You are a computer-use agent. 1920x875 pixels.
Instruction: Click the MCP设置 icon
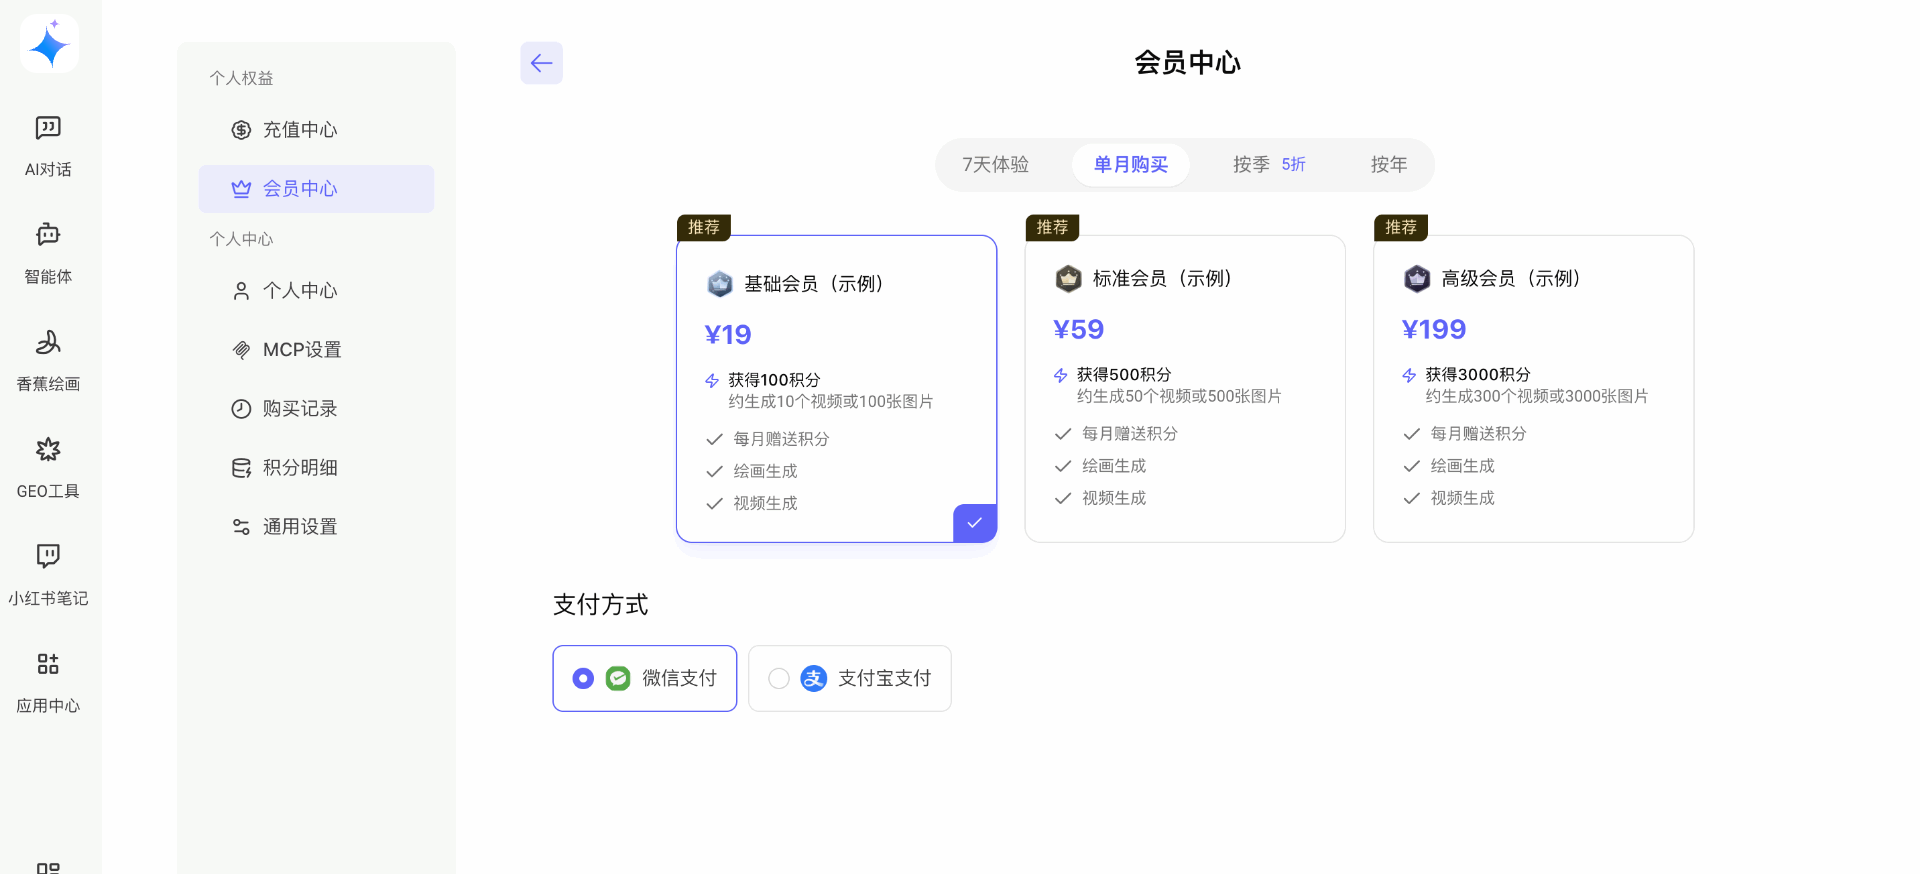coord(241,350)
